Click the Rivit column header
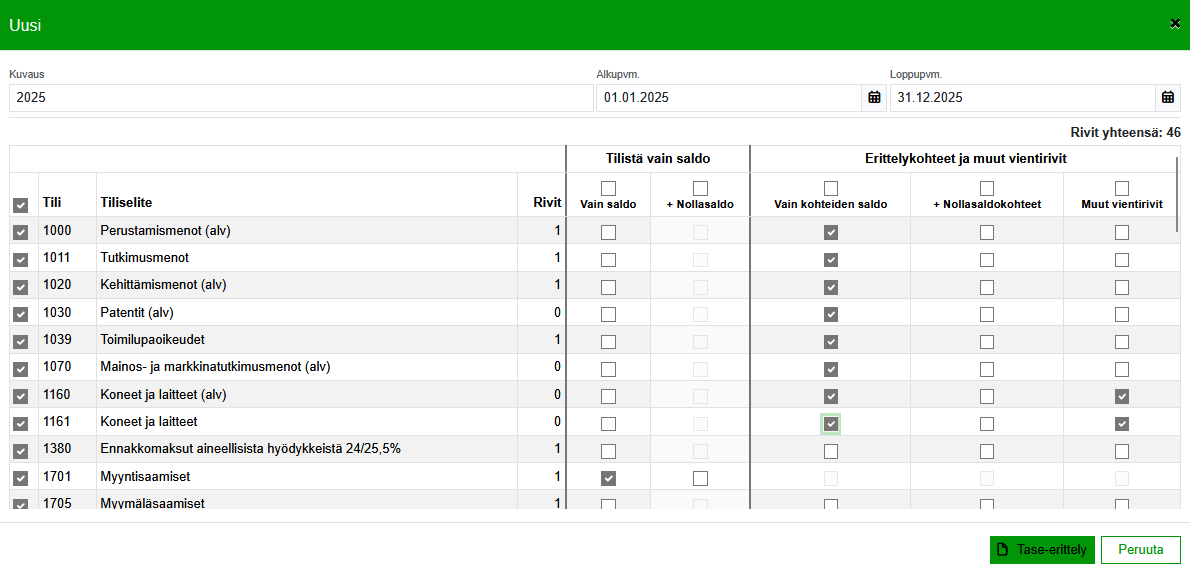The image size is (1190, 574). (x=547, y=202)
